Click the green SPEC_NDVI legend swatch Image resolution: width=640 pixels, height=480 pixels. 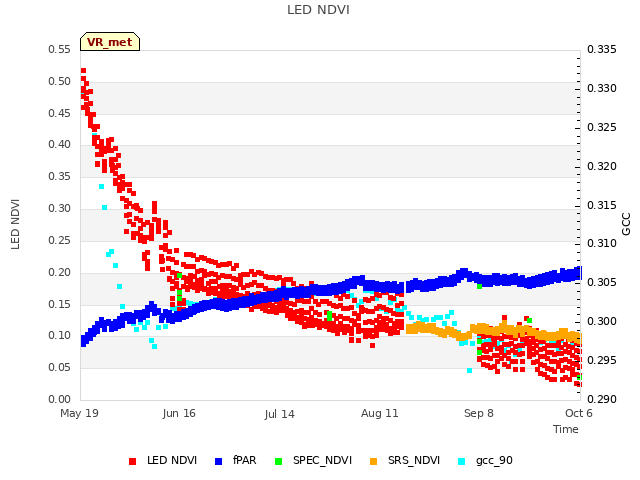(x=278, y=461)
